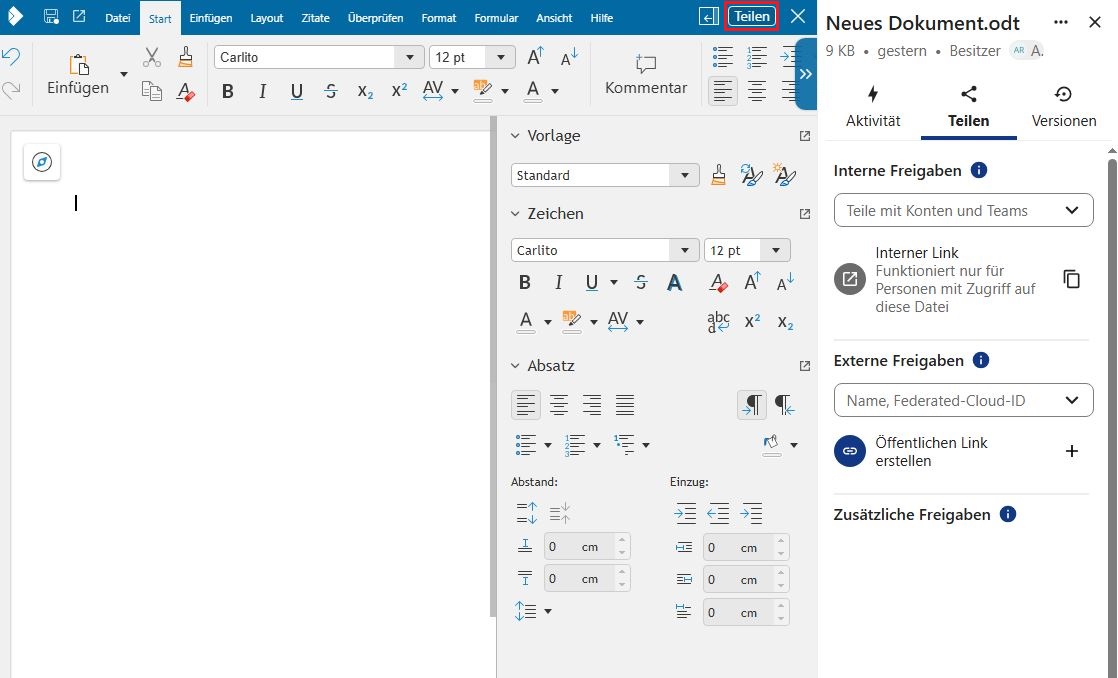This screenshot has height=678, width=1118.
Task: Open the Einfügen paste button
Action: (x=78, y=75)
